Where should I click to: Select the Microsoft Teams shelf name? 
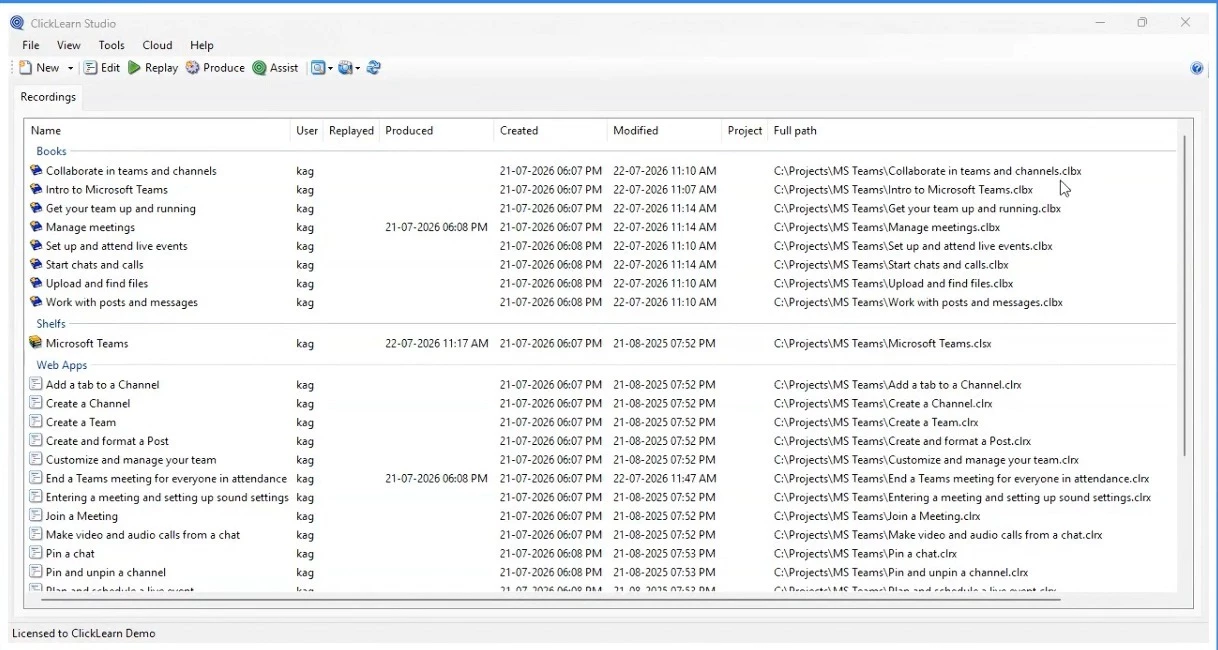click(87, 343)
